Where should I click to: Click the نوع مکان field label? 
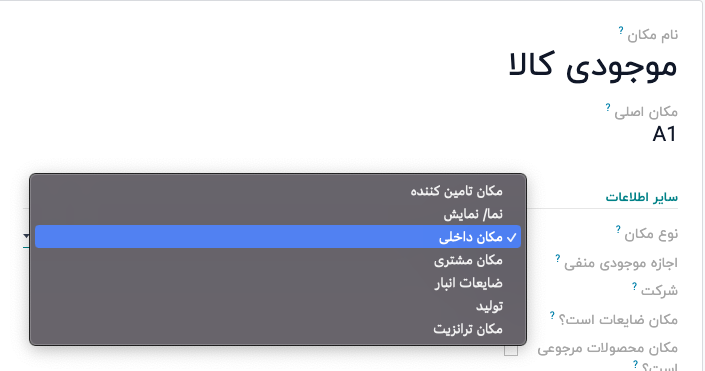[651, 234]
